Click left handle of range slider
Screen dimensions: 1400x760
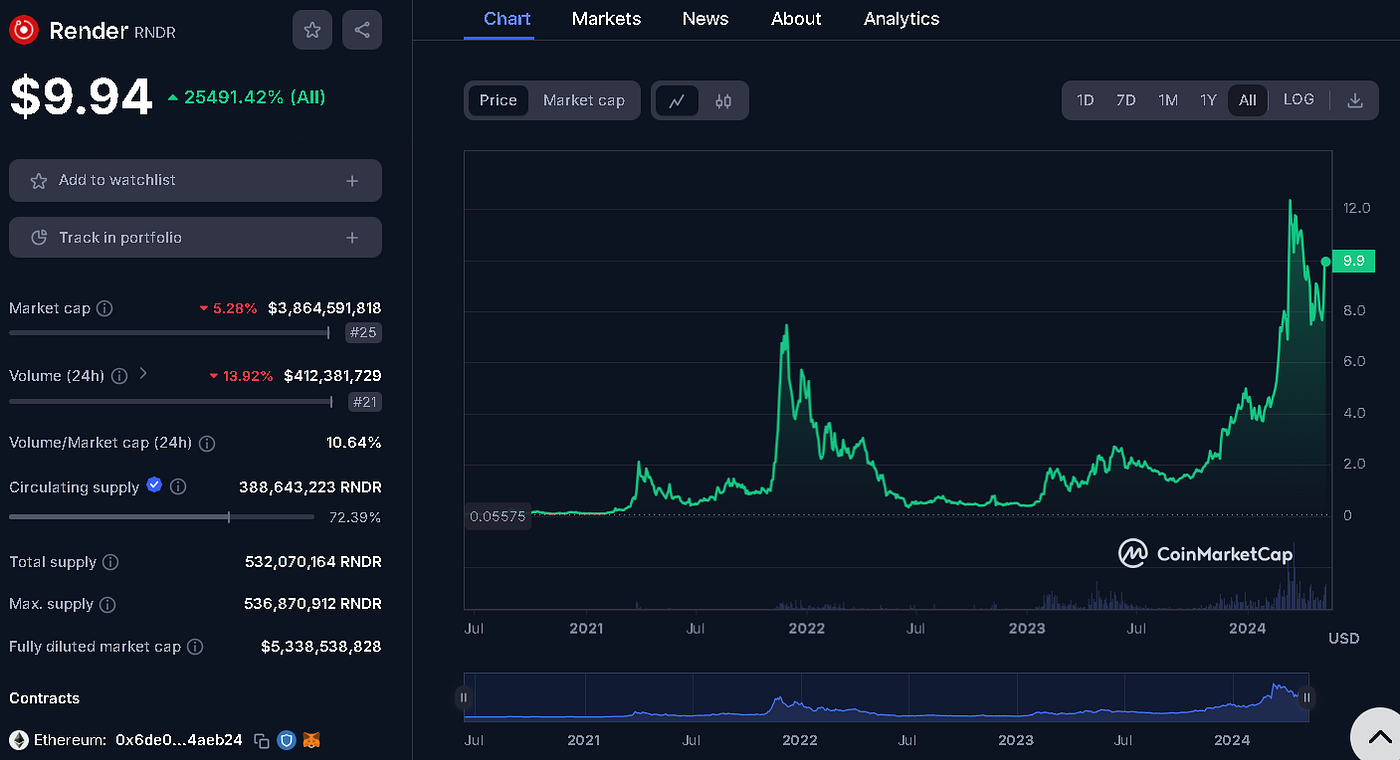click(464, 698)
